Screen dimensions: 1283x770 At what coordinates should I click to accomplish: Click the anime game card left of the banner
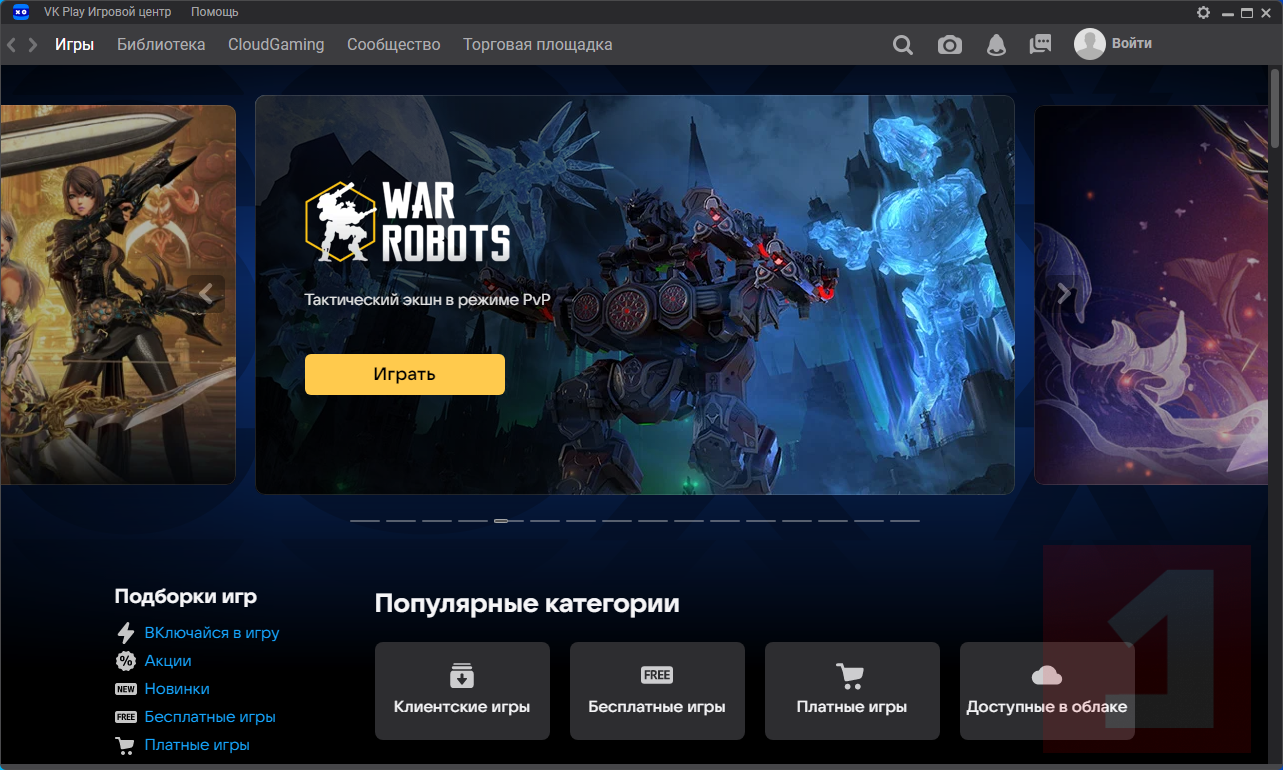coord(118,295)
